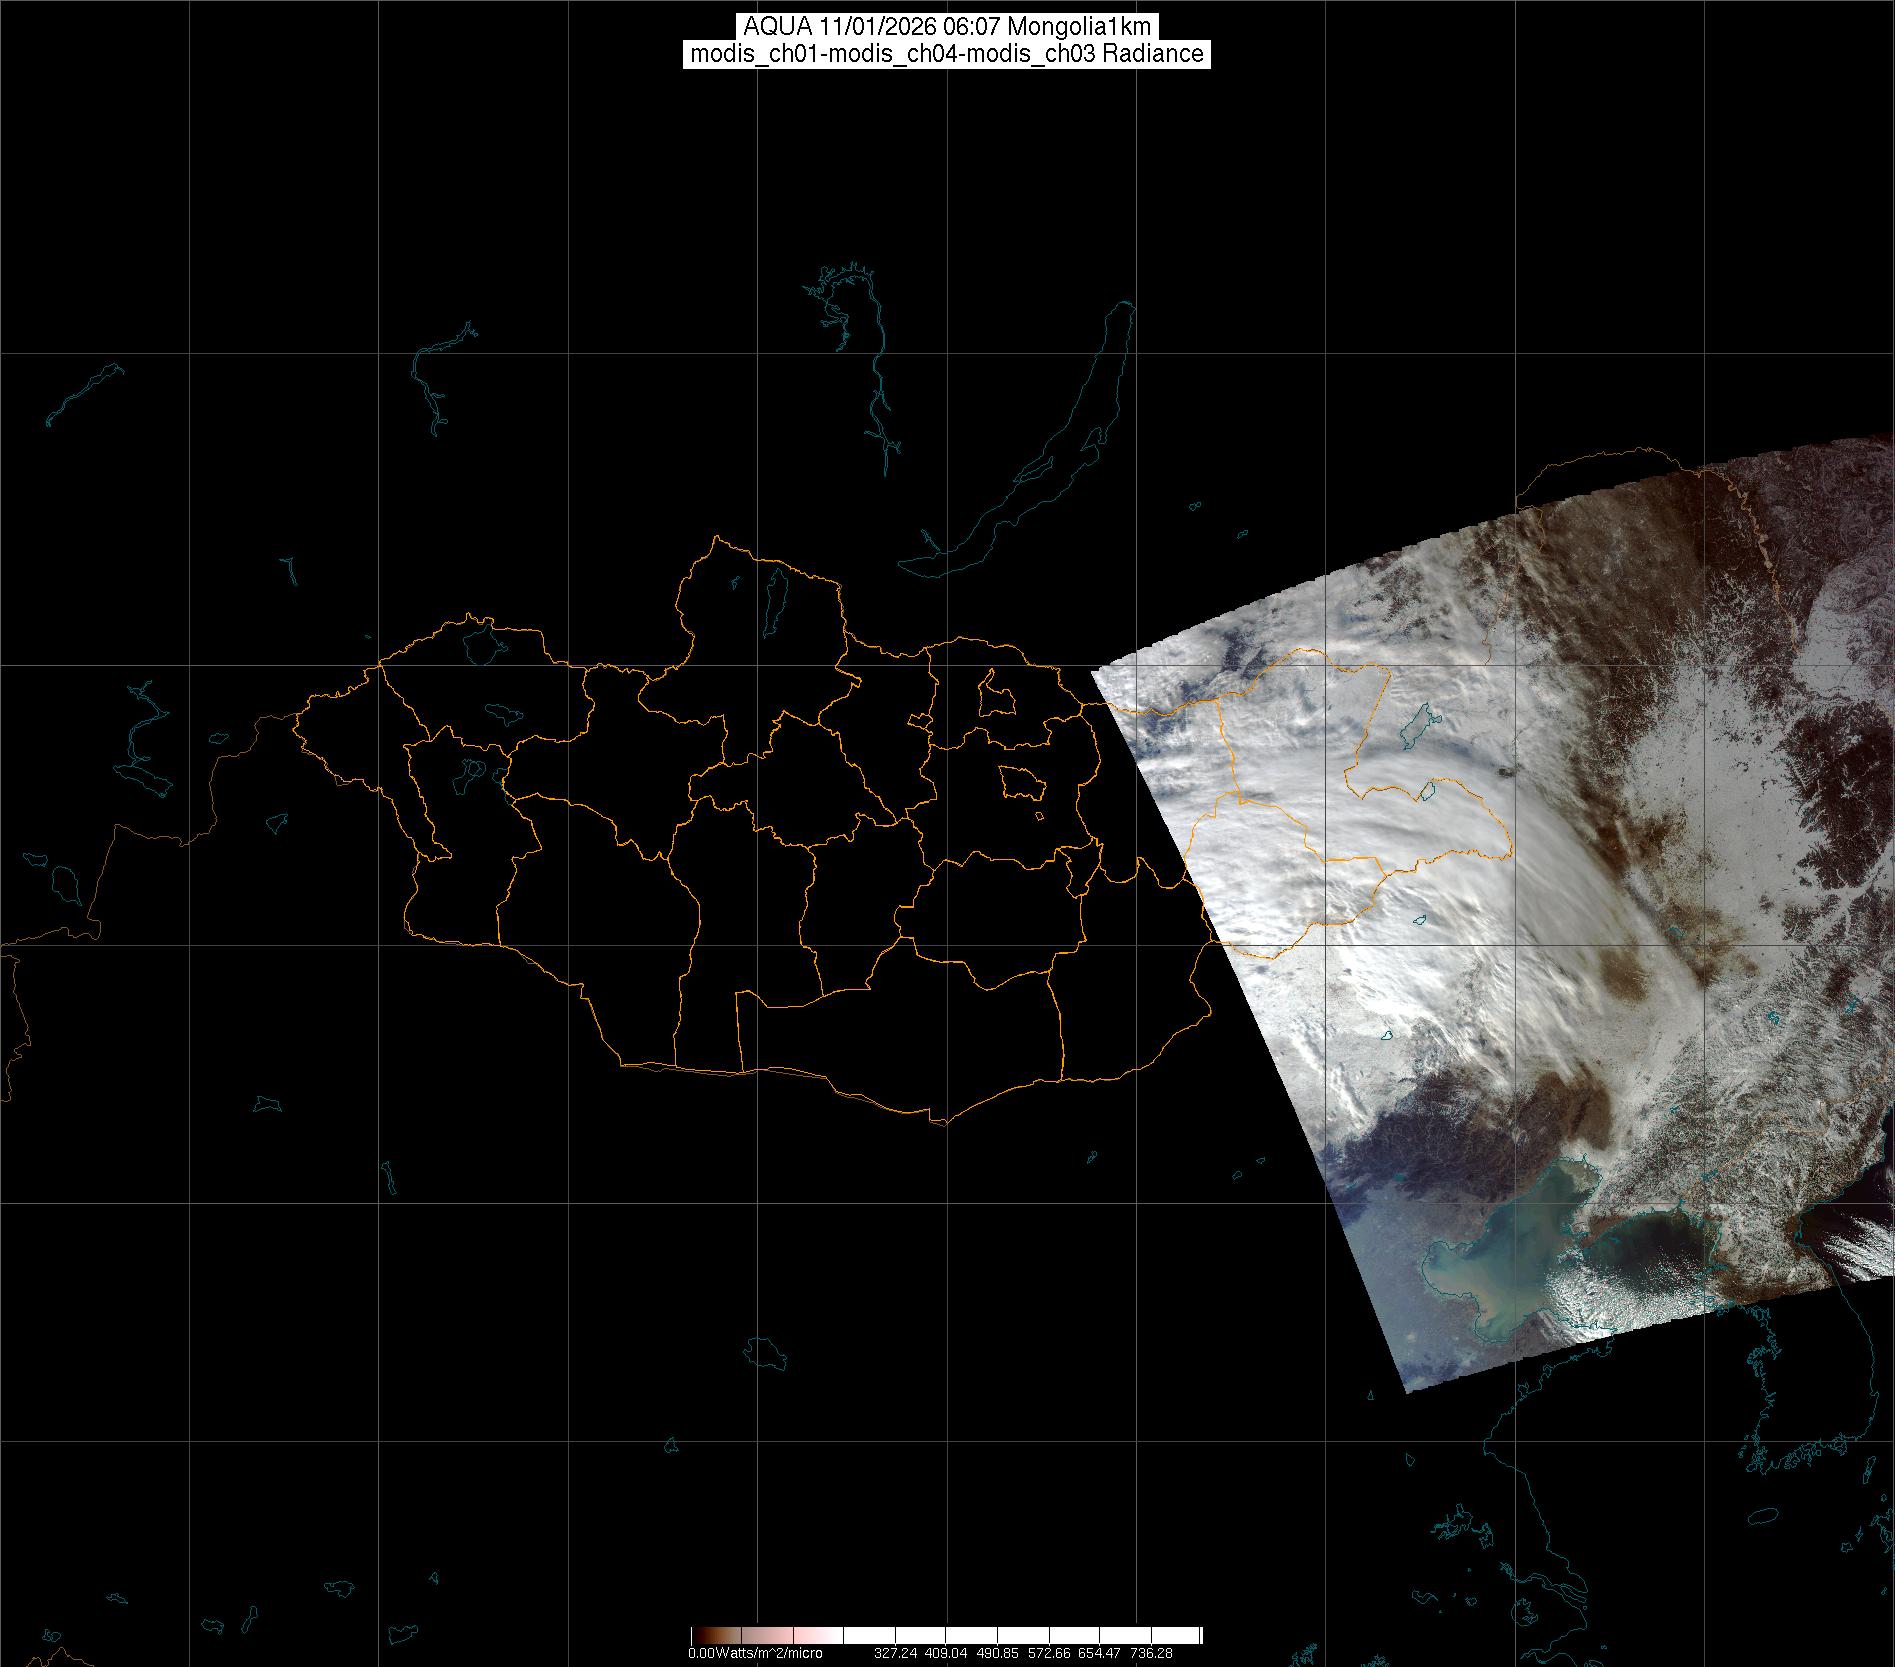Click the 409.04 colorbar tick label
Image resolution: width=1895 pixels, height=1667 pixels.
pyautogui.click(x=946, y=1653)
